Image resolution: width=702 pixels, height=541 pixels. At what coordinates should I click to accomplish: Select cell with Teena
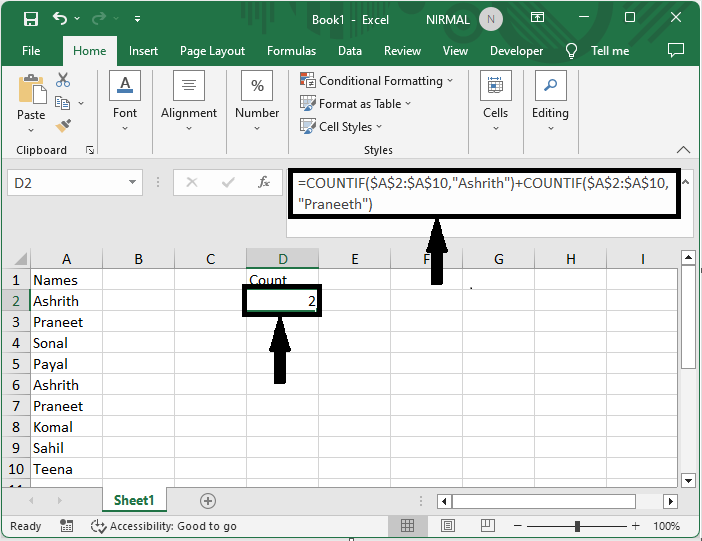[66, 469]
